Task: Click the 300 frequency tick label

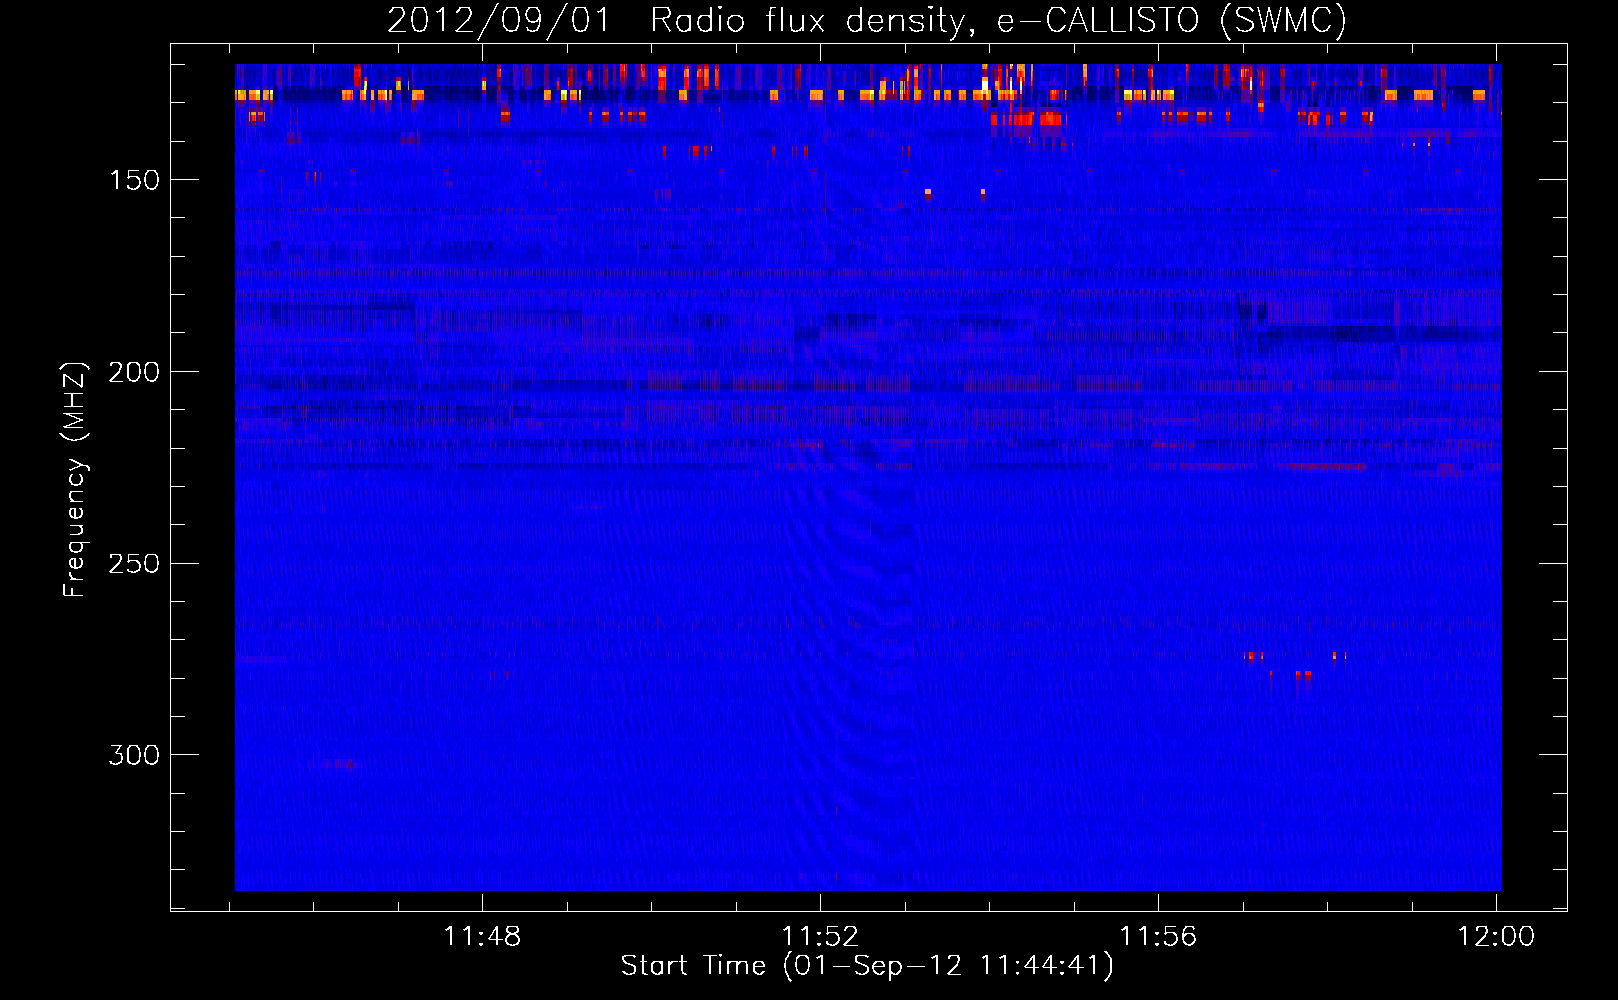Action: pyautogui.click(x=134, y=755)
